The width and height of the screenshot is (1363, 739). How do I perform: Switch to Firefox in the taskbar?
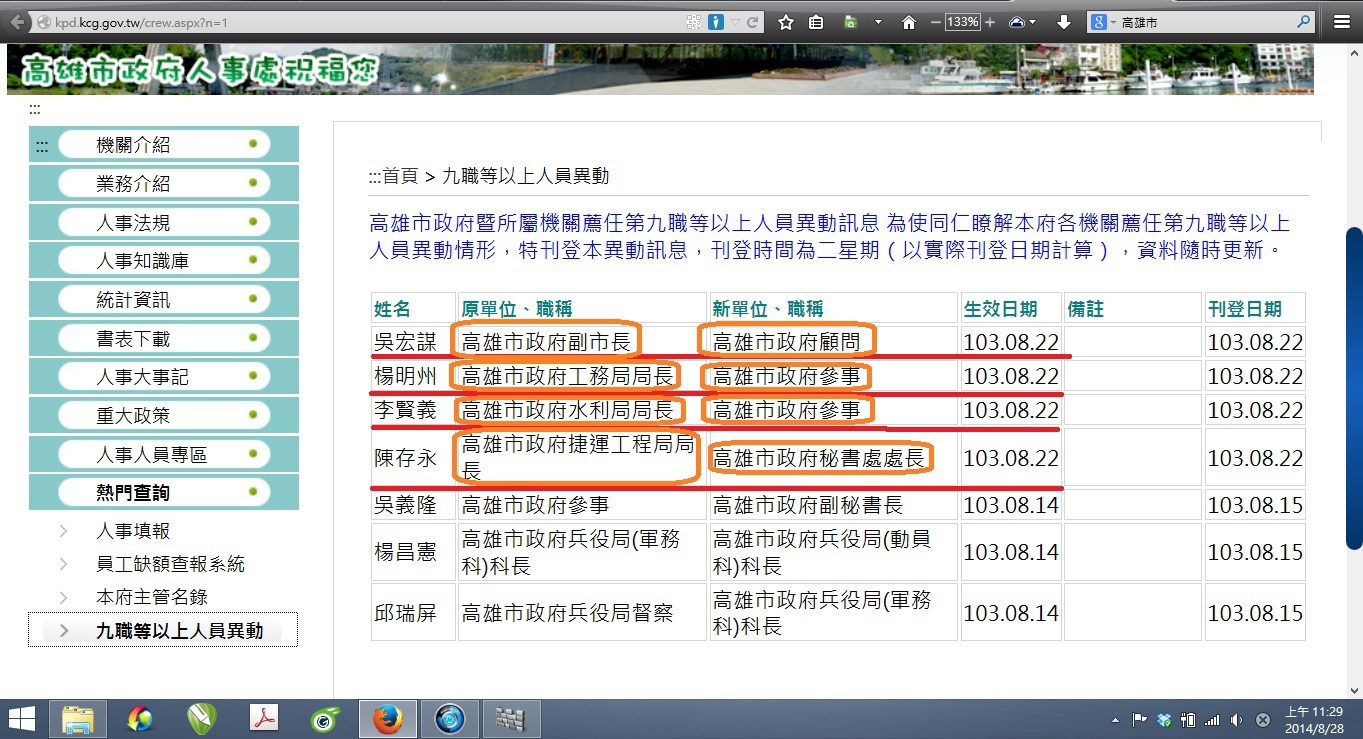(x=387, y=718)
